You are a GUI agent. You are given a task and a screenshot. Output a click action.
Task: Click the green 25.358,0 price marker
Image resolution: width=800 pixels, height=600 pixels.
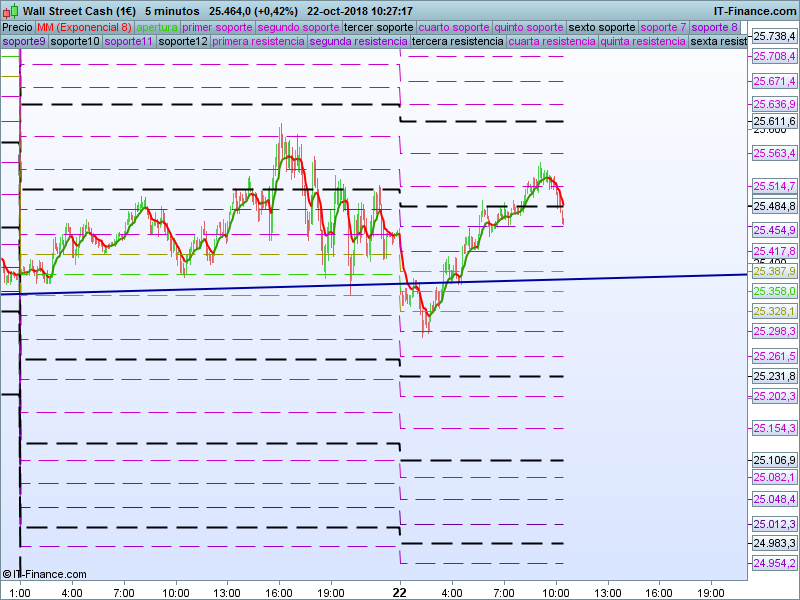coord(774,291)
